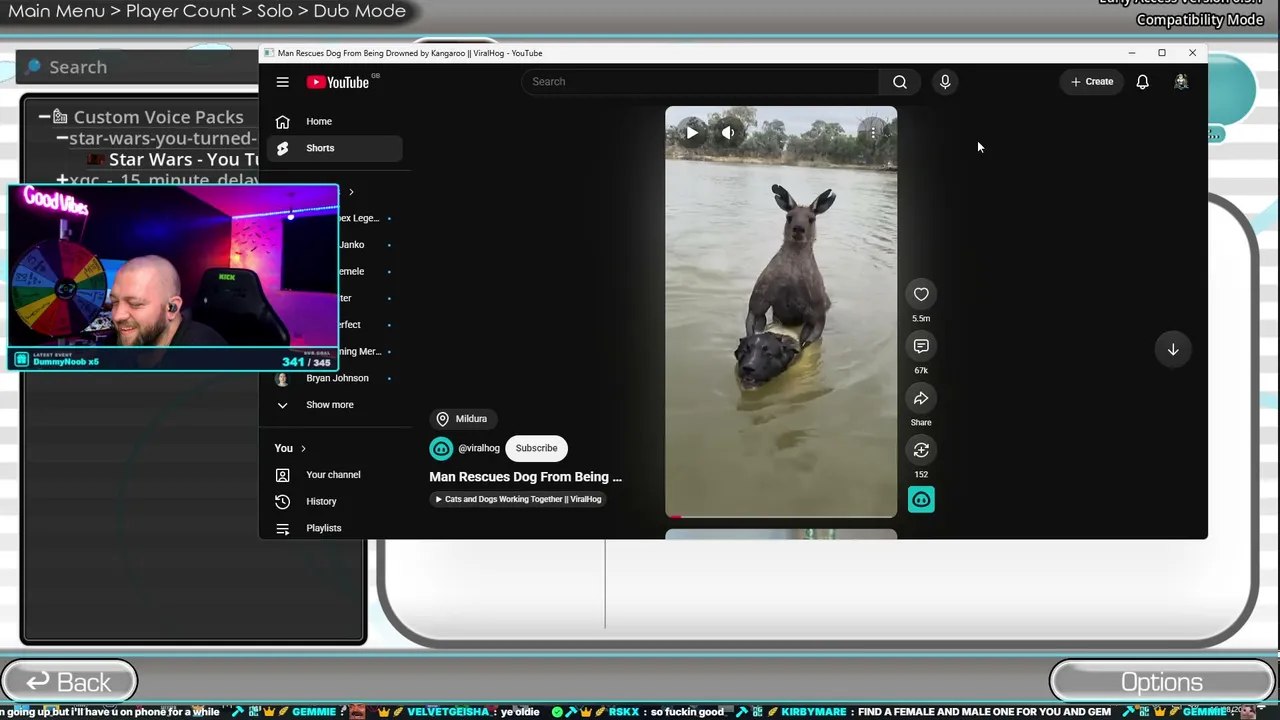Click the YouTube search input field
Screen dimensions: 1280x720
point(700,82)
